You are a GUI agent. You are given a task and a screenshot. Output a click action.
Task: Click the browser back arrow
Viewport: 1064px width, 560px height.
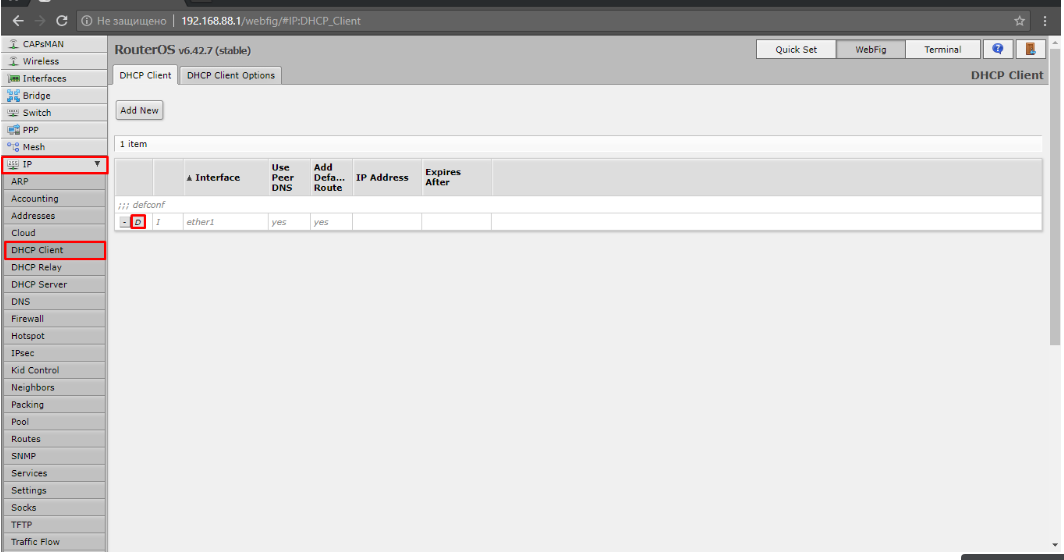(x=18, y=21)
